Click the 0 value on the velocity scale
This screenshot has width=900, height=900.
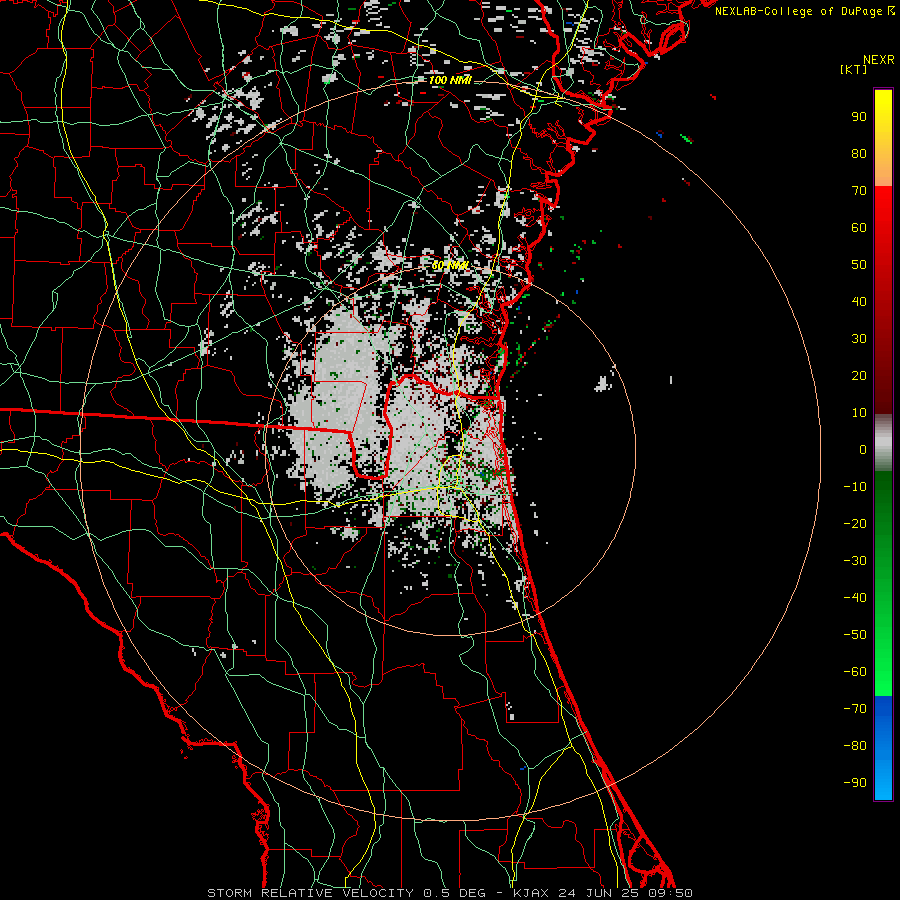coord(863,450)
